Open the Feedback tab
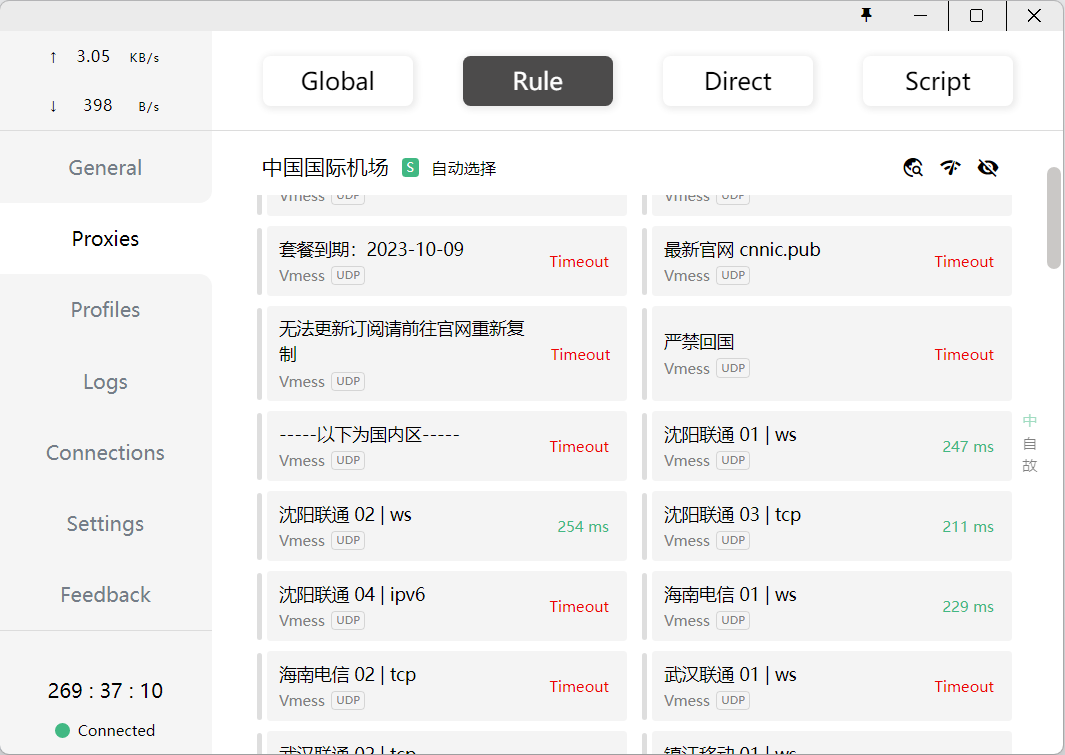Image resolution: width=1065 pixels, height=755 pixels. pyautogui.click(x=105, y=595)
